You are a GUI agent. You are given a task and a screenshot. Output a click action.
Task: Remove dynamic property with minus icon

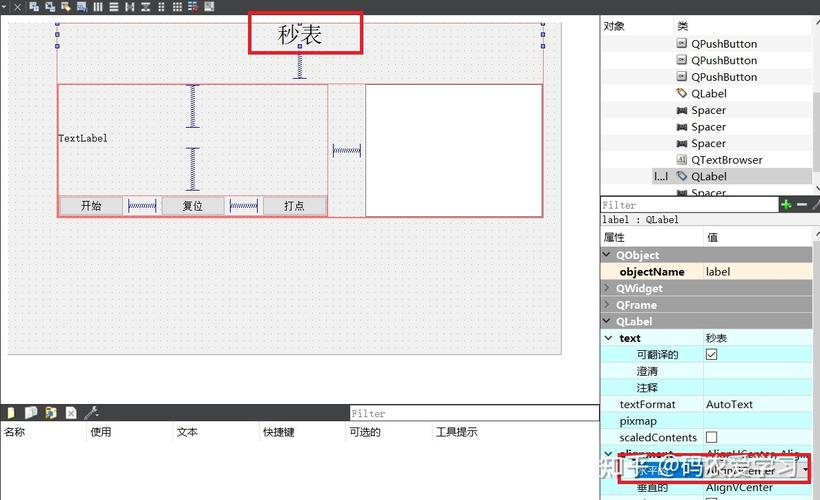802,204
